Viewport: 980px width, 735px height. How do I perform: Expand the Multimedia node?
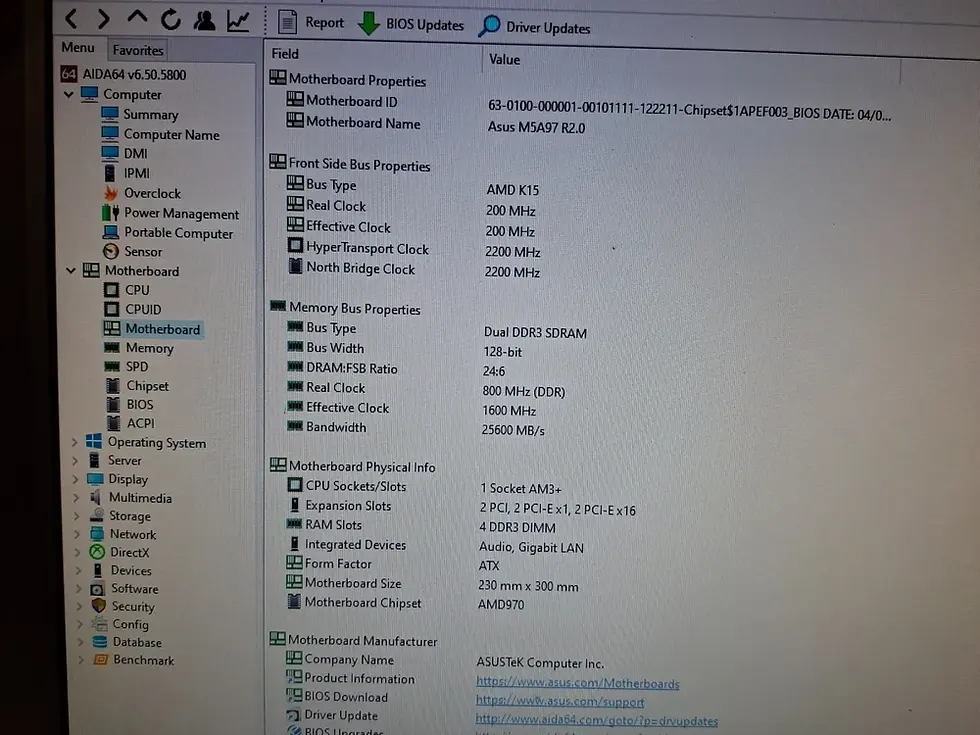pos(76,498)
